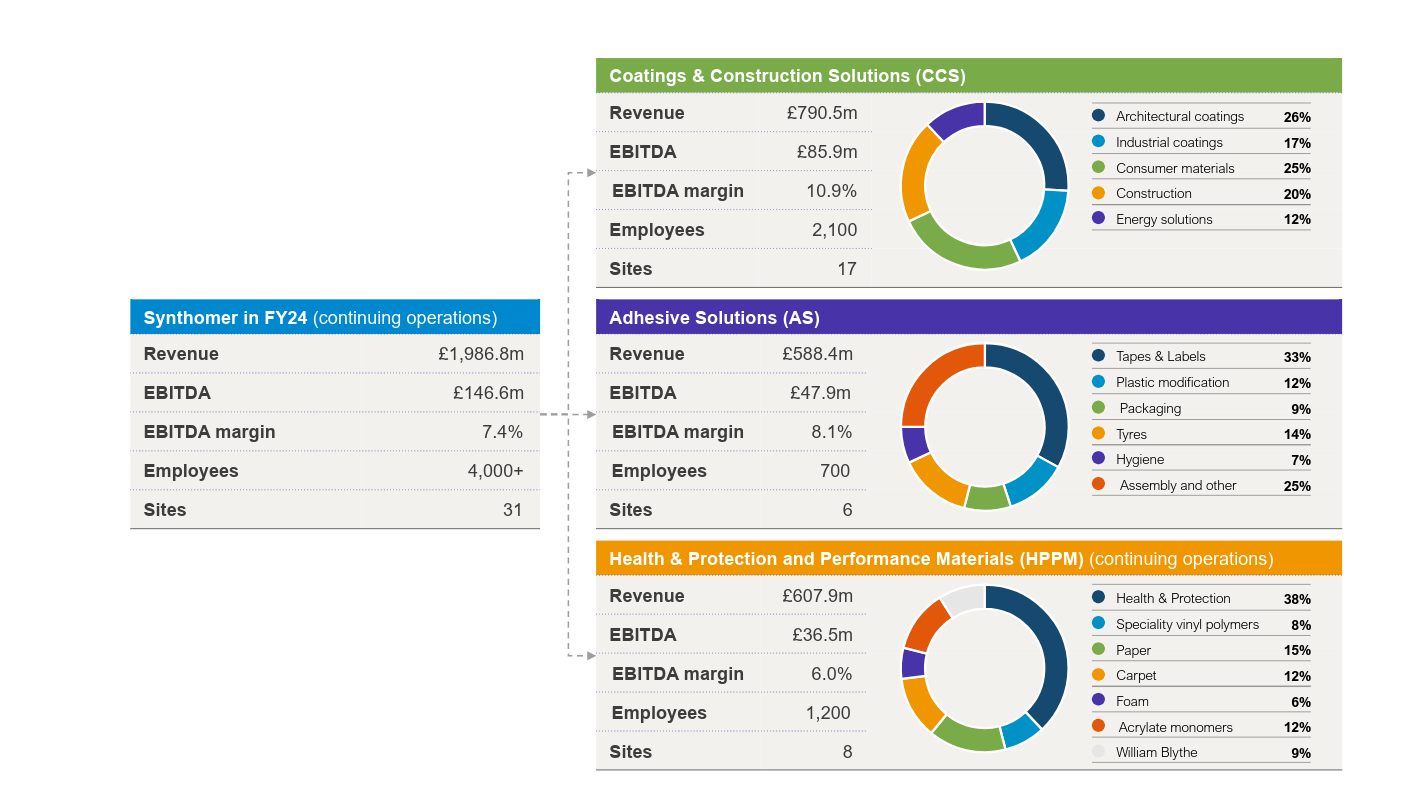Click the Tapes & Labels legend dot

[1098, 356]
